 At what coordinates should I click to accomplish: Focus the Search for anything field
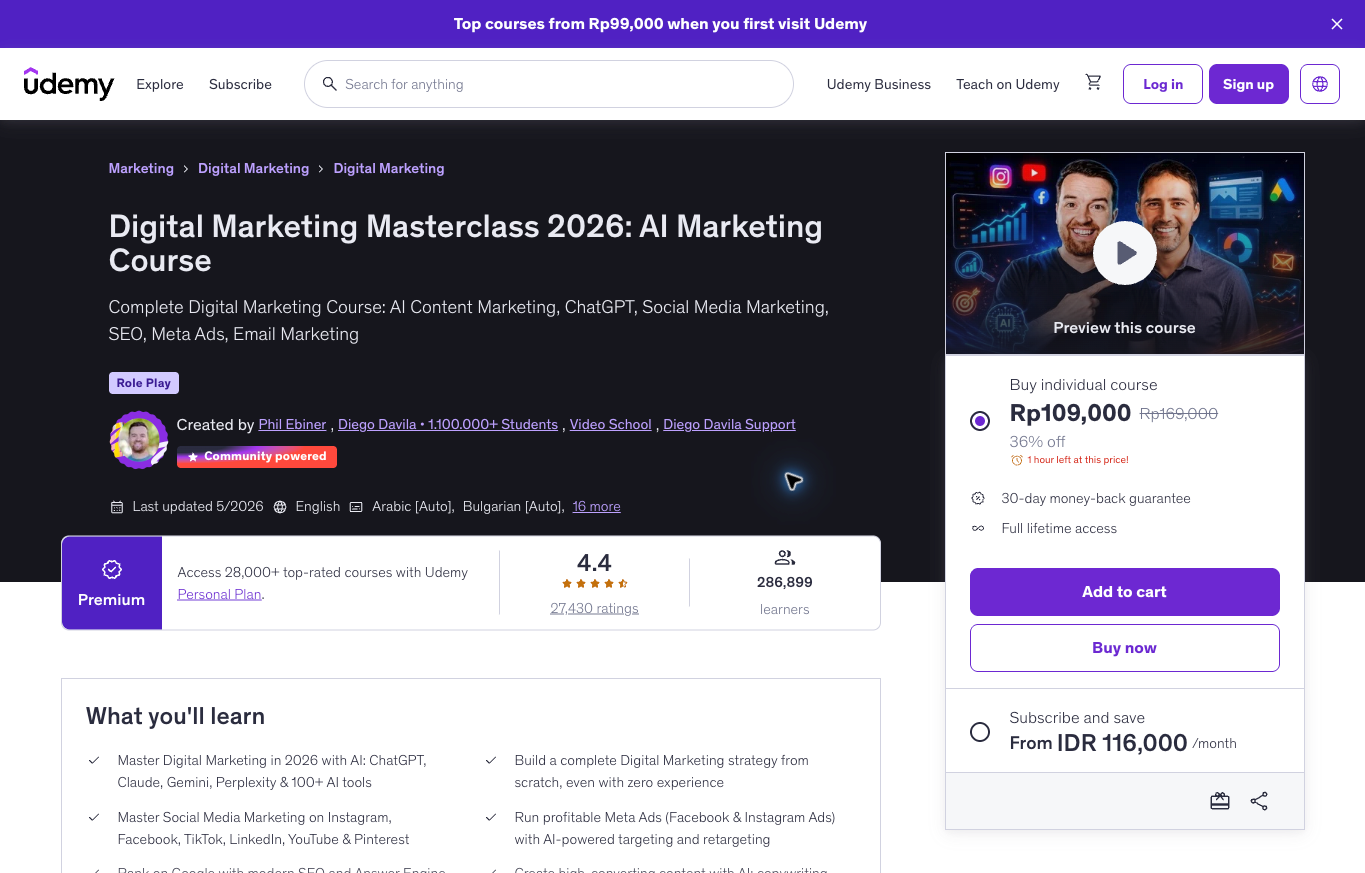coord(549,84)
